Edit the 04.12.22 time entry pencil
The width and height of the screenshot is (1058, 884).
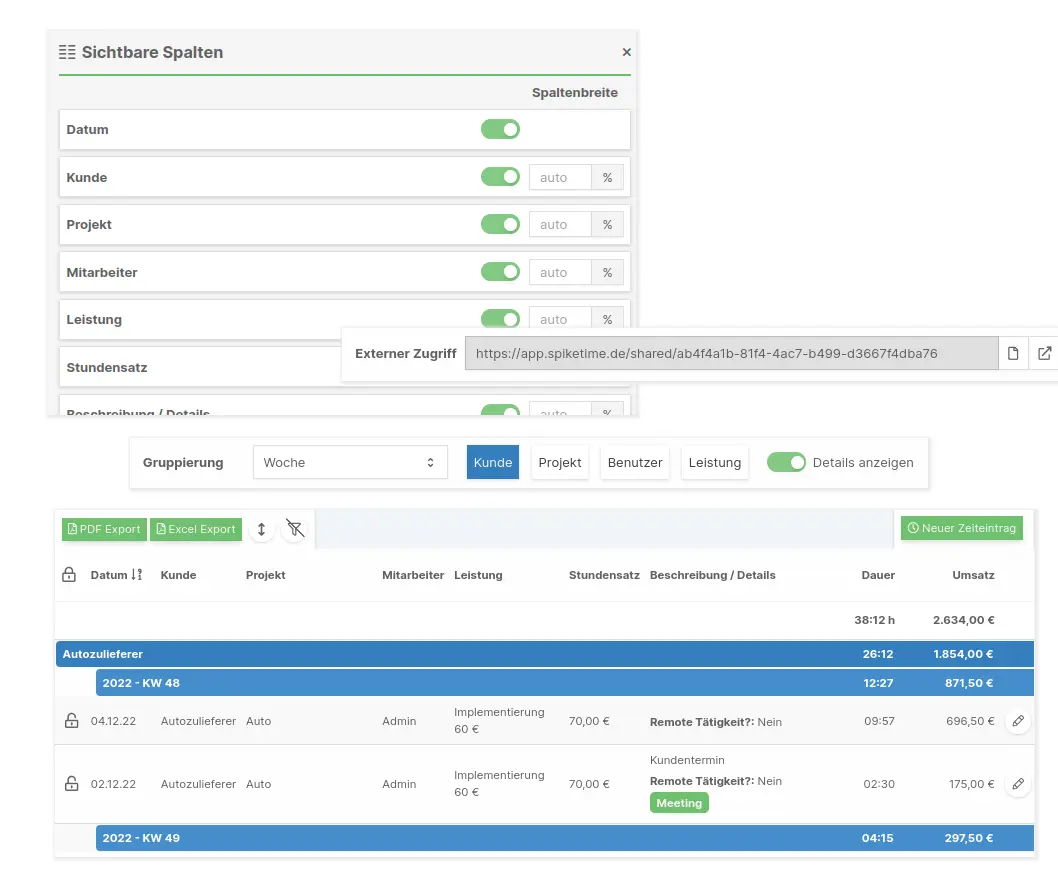click(x=1018, y=721)
